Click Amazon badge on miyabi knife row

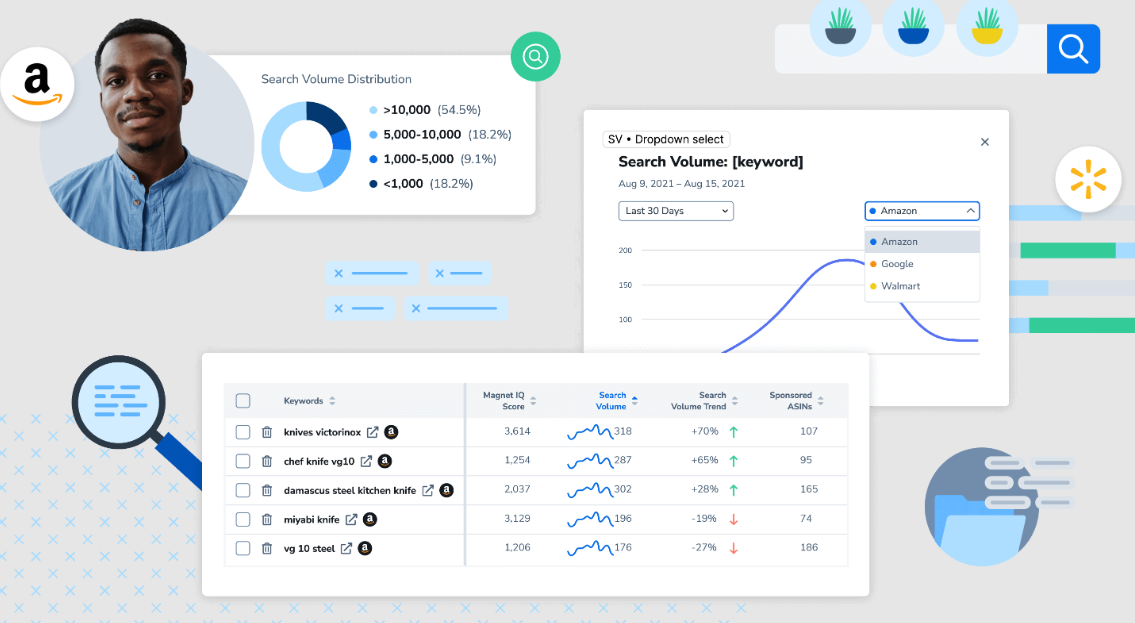[370, 520]
